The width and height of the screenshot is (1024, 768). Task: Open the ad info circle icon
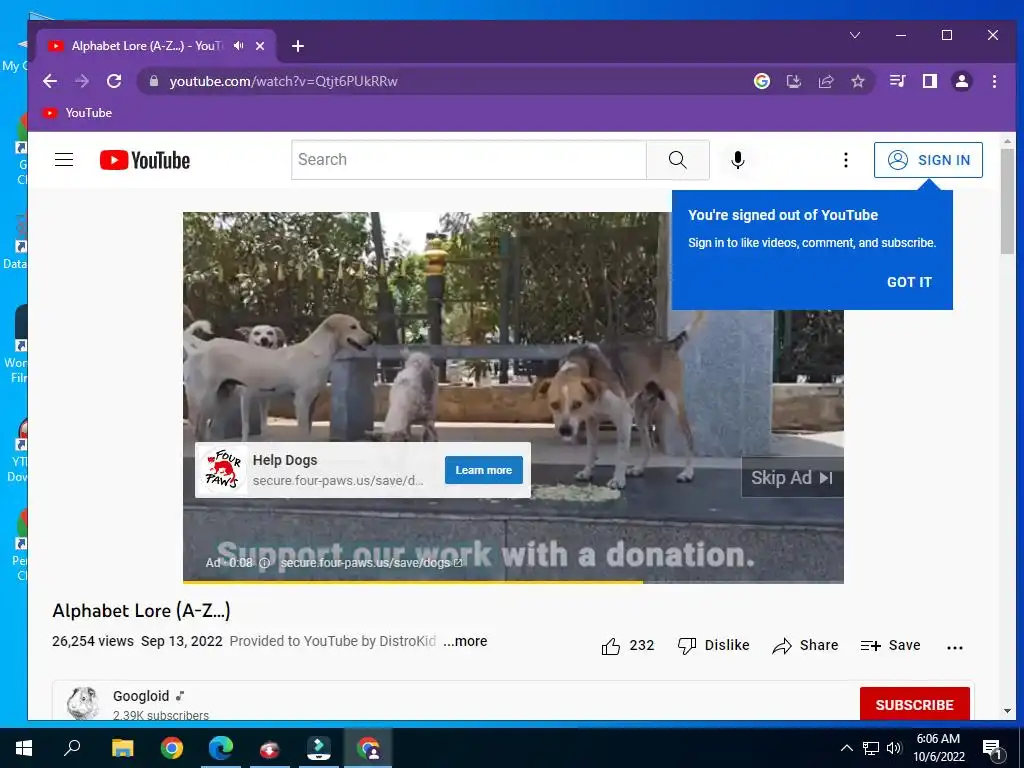pos(264,563)
